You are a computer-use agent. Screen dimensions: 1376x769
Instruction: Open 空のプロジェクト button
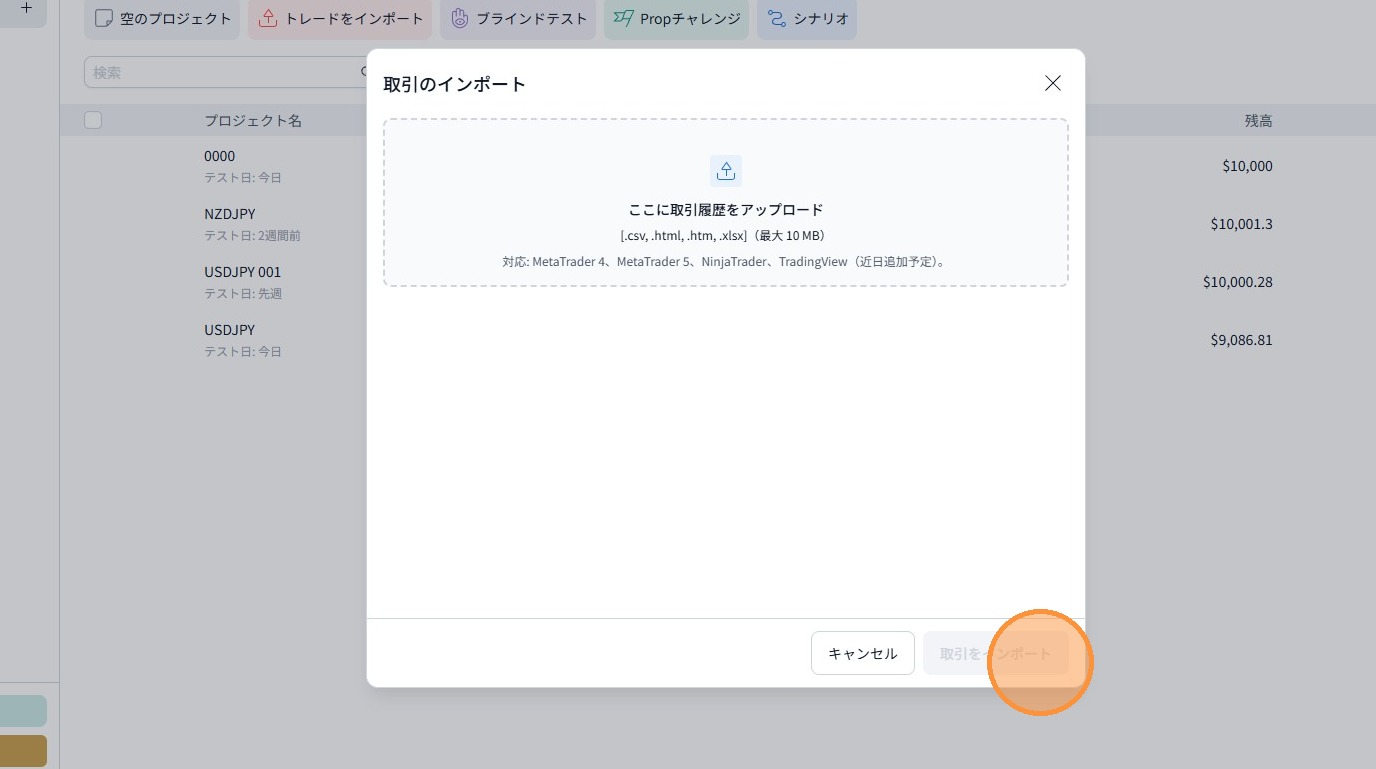(x=162, y=19)
